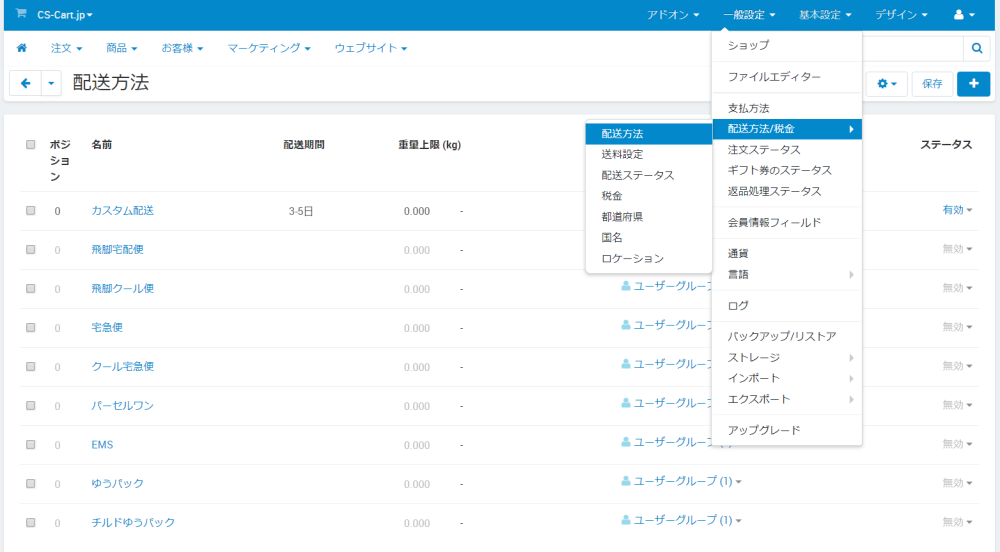Screen dimensions: 1000x552
Task: Click the back arrow button
Action: (x=26, y=83)
